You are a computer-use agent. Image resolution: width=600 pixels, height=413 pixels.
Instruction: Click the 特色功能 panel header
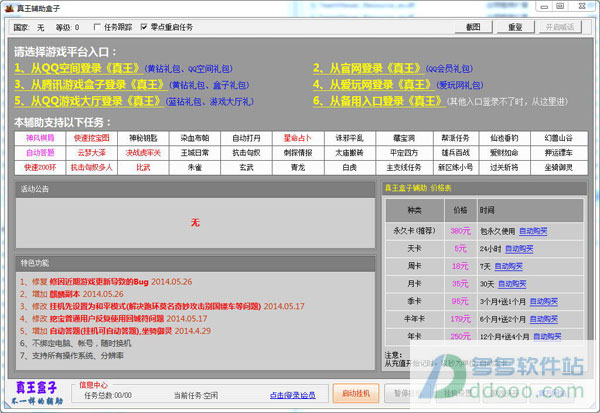coord(195,263)
